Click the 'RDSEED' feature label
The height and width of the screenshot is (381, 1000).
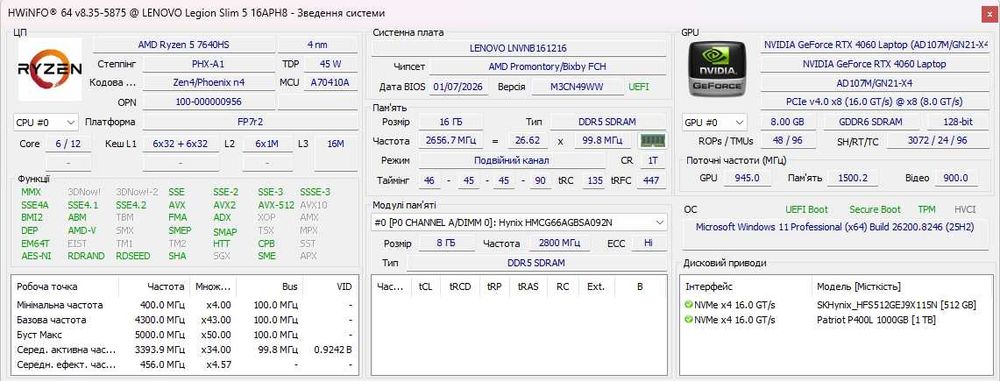133,256
